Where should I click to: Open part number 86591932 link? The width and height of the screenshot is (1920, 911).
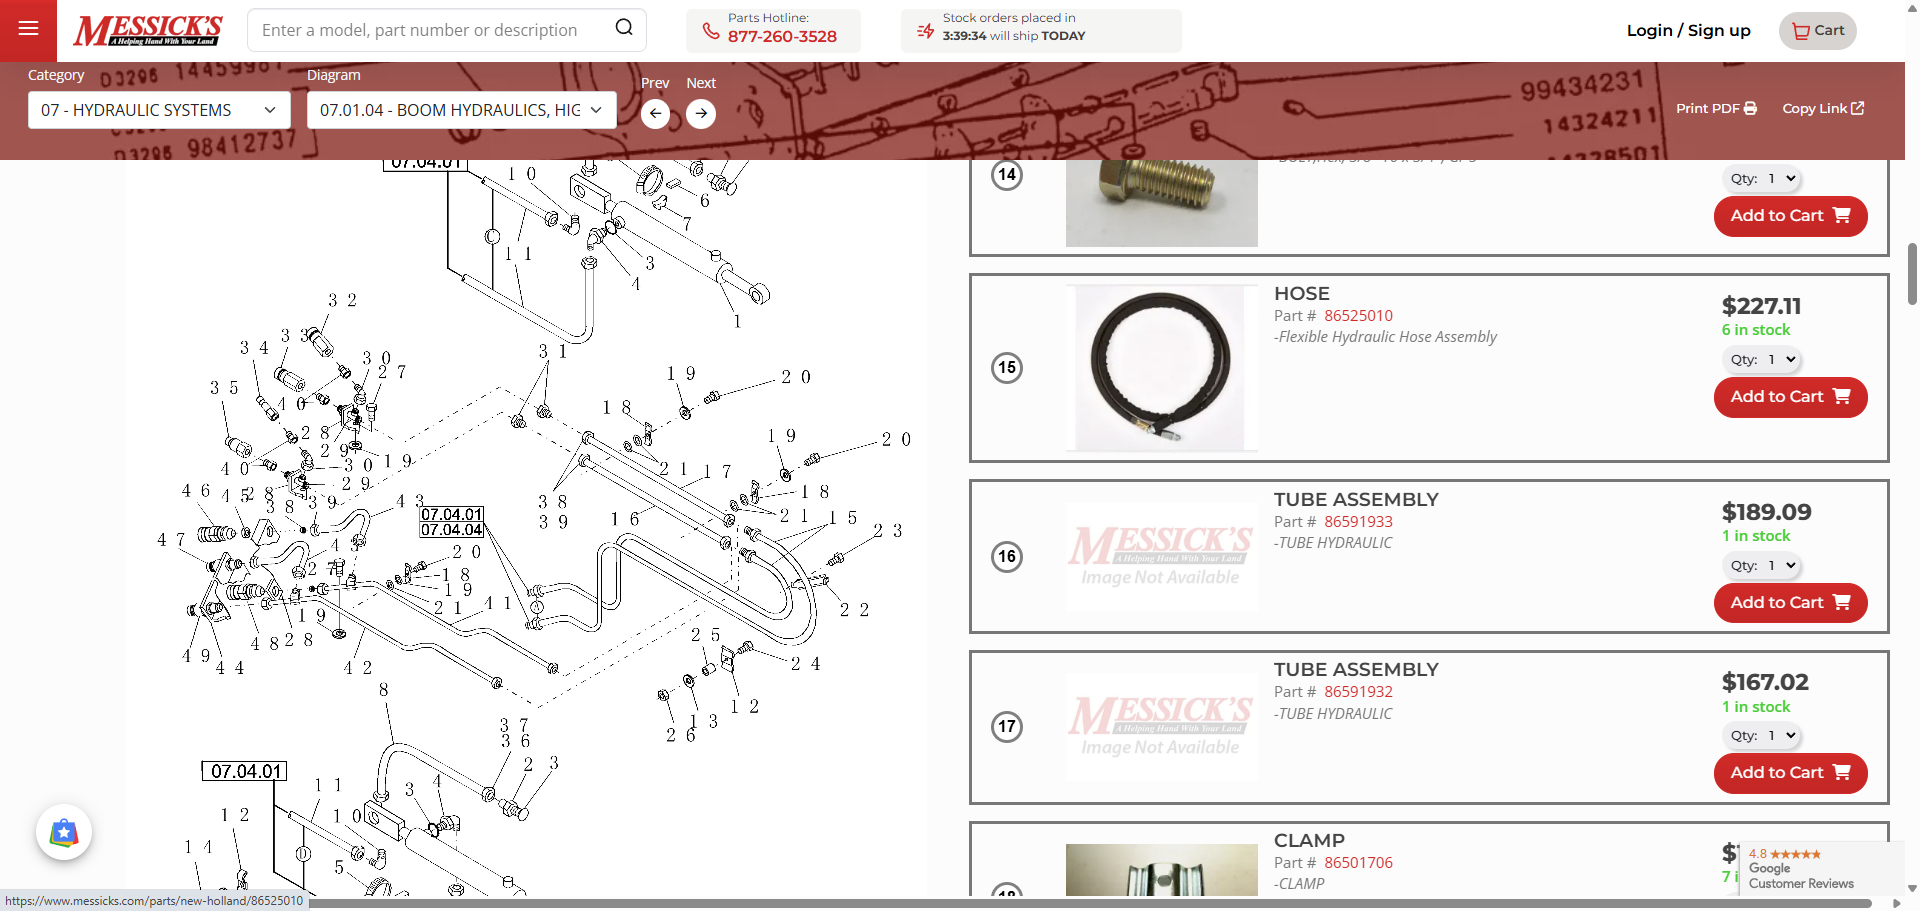[x=1358, y=692]
